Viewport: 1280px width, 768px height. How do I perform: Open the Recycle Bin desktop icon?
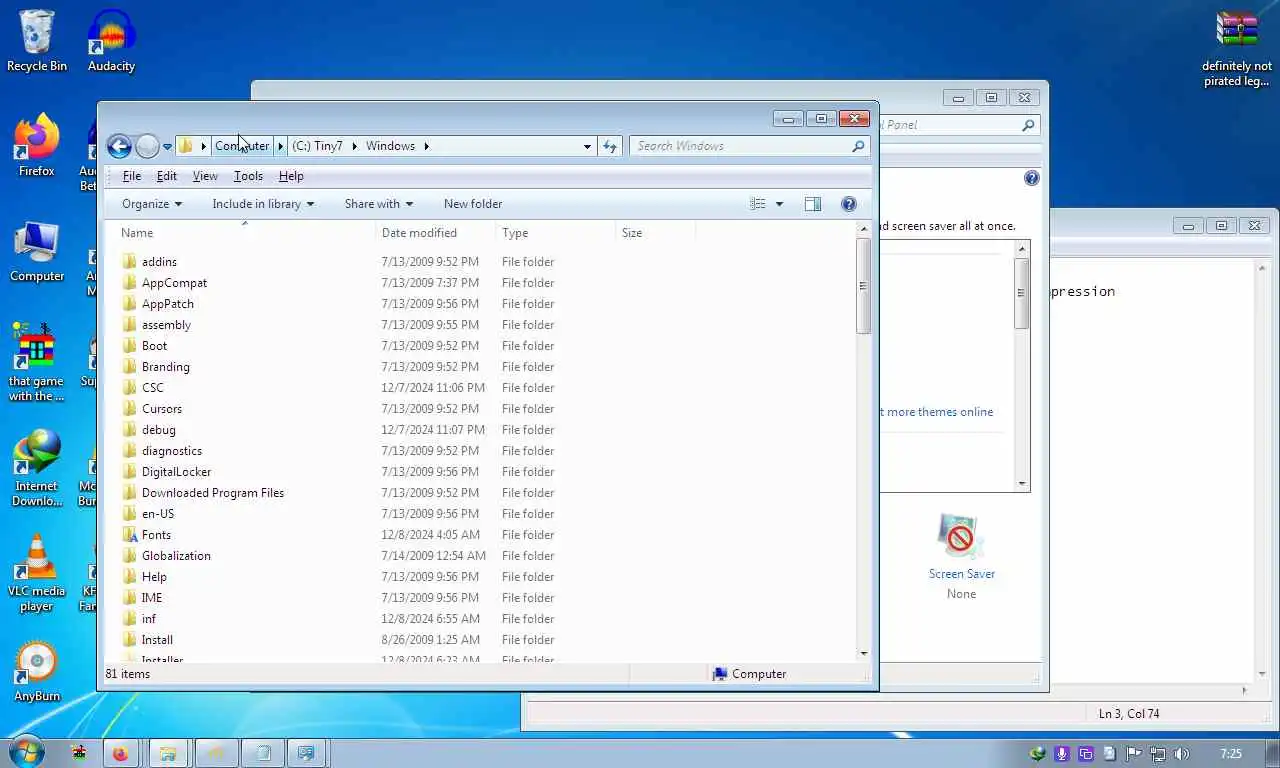[x=37, y=40]
